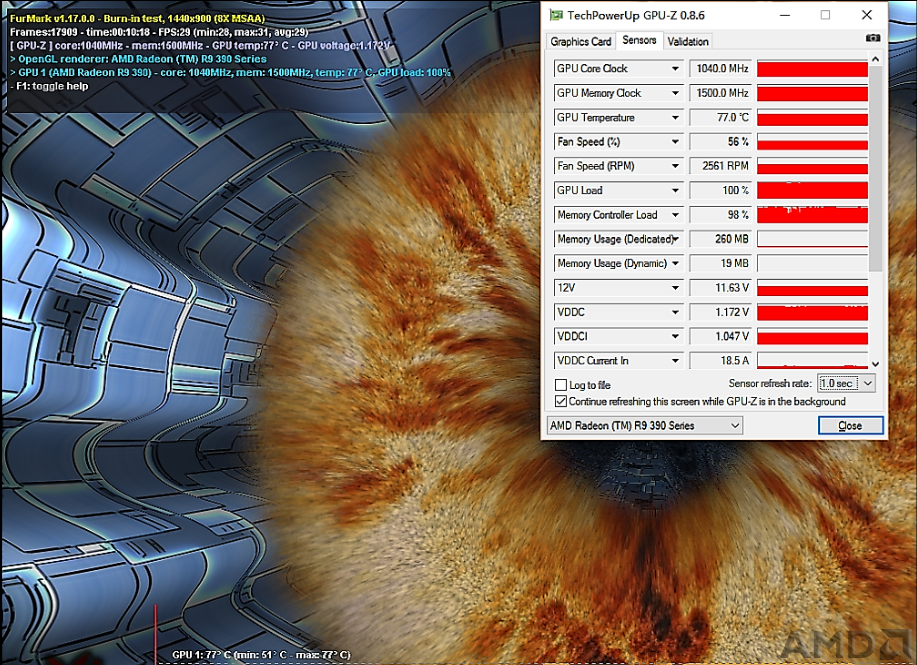Click the sensors list scroll down arrow

(x=875, y=364)
